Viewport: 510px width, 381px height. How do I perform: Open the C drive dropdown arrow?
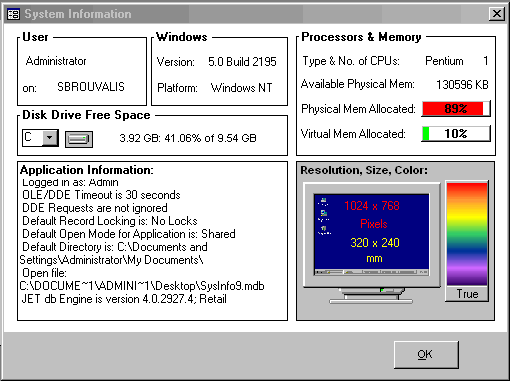click(50, 138)
